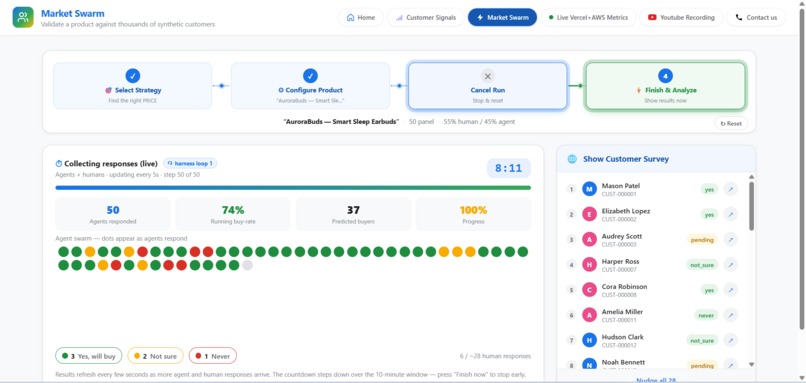Click Elizabeth Lopez's avatar E

pos(589,214)
